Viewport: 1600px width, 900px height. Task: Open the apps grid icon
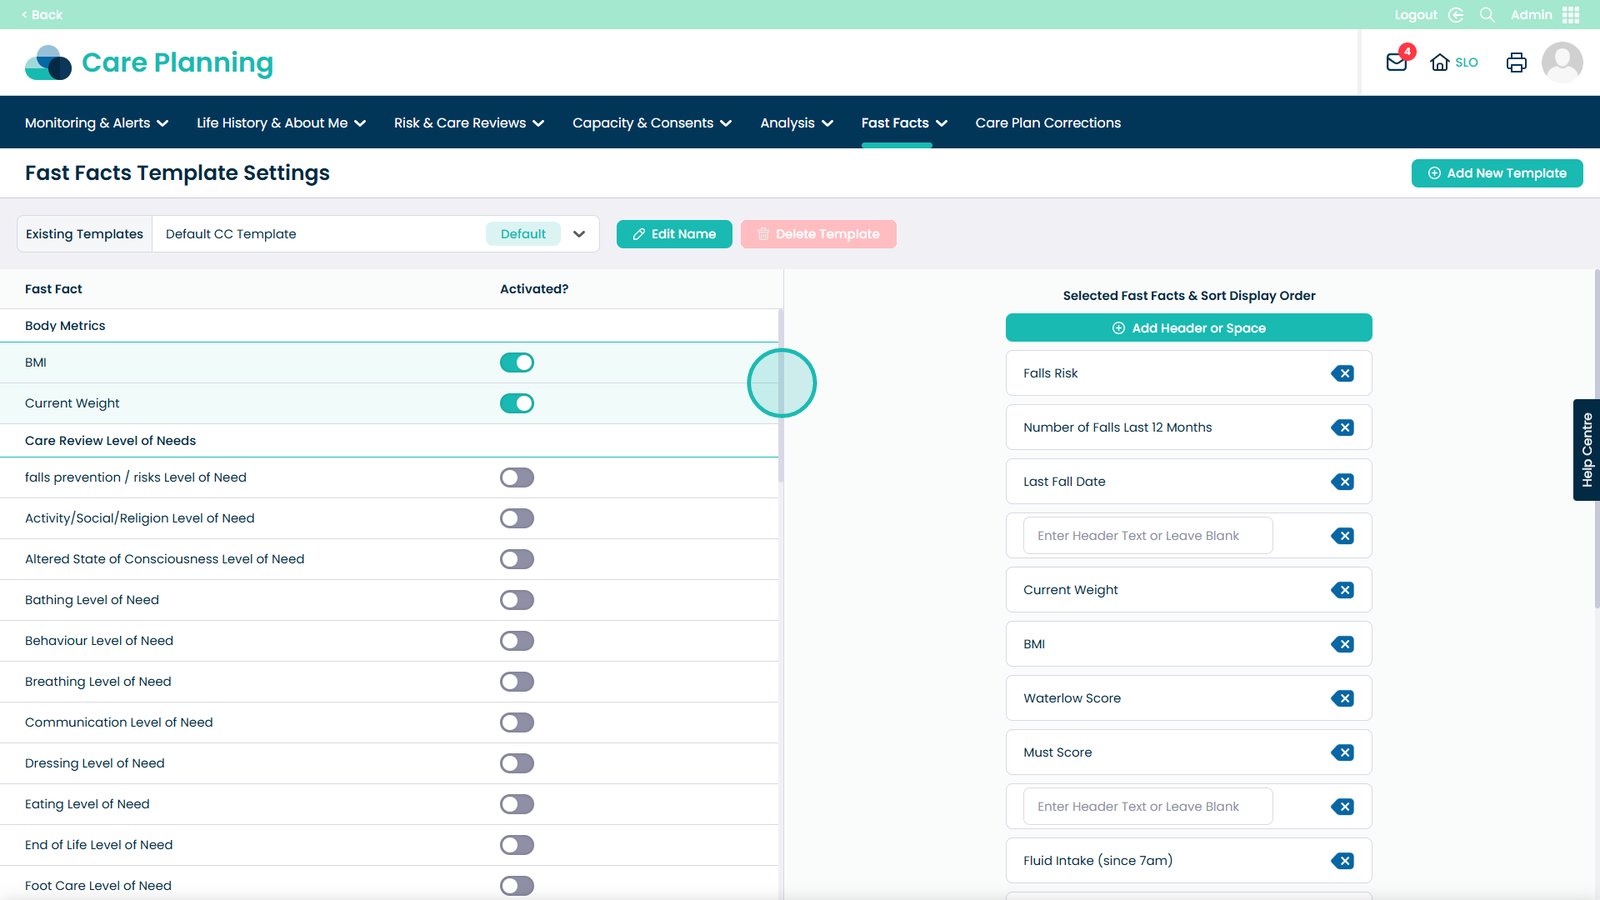pyautogui.click(x=1571, y=15)
